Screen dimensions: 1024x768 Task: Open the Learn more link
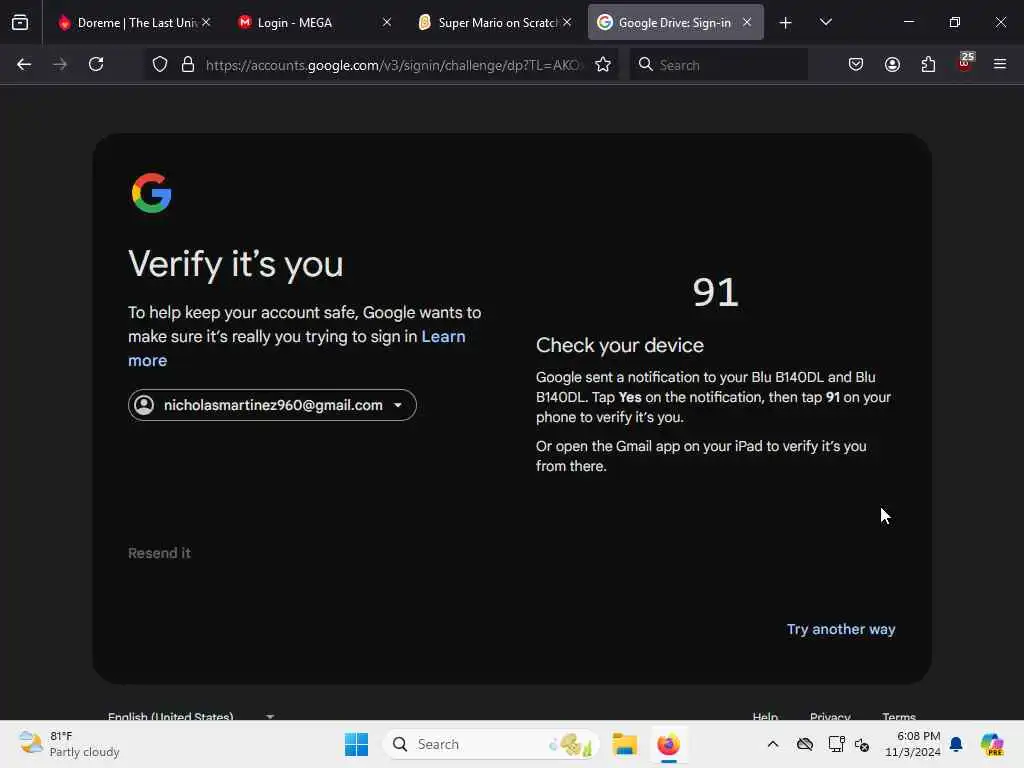coord(296,348)
